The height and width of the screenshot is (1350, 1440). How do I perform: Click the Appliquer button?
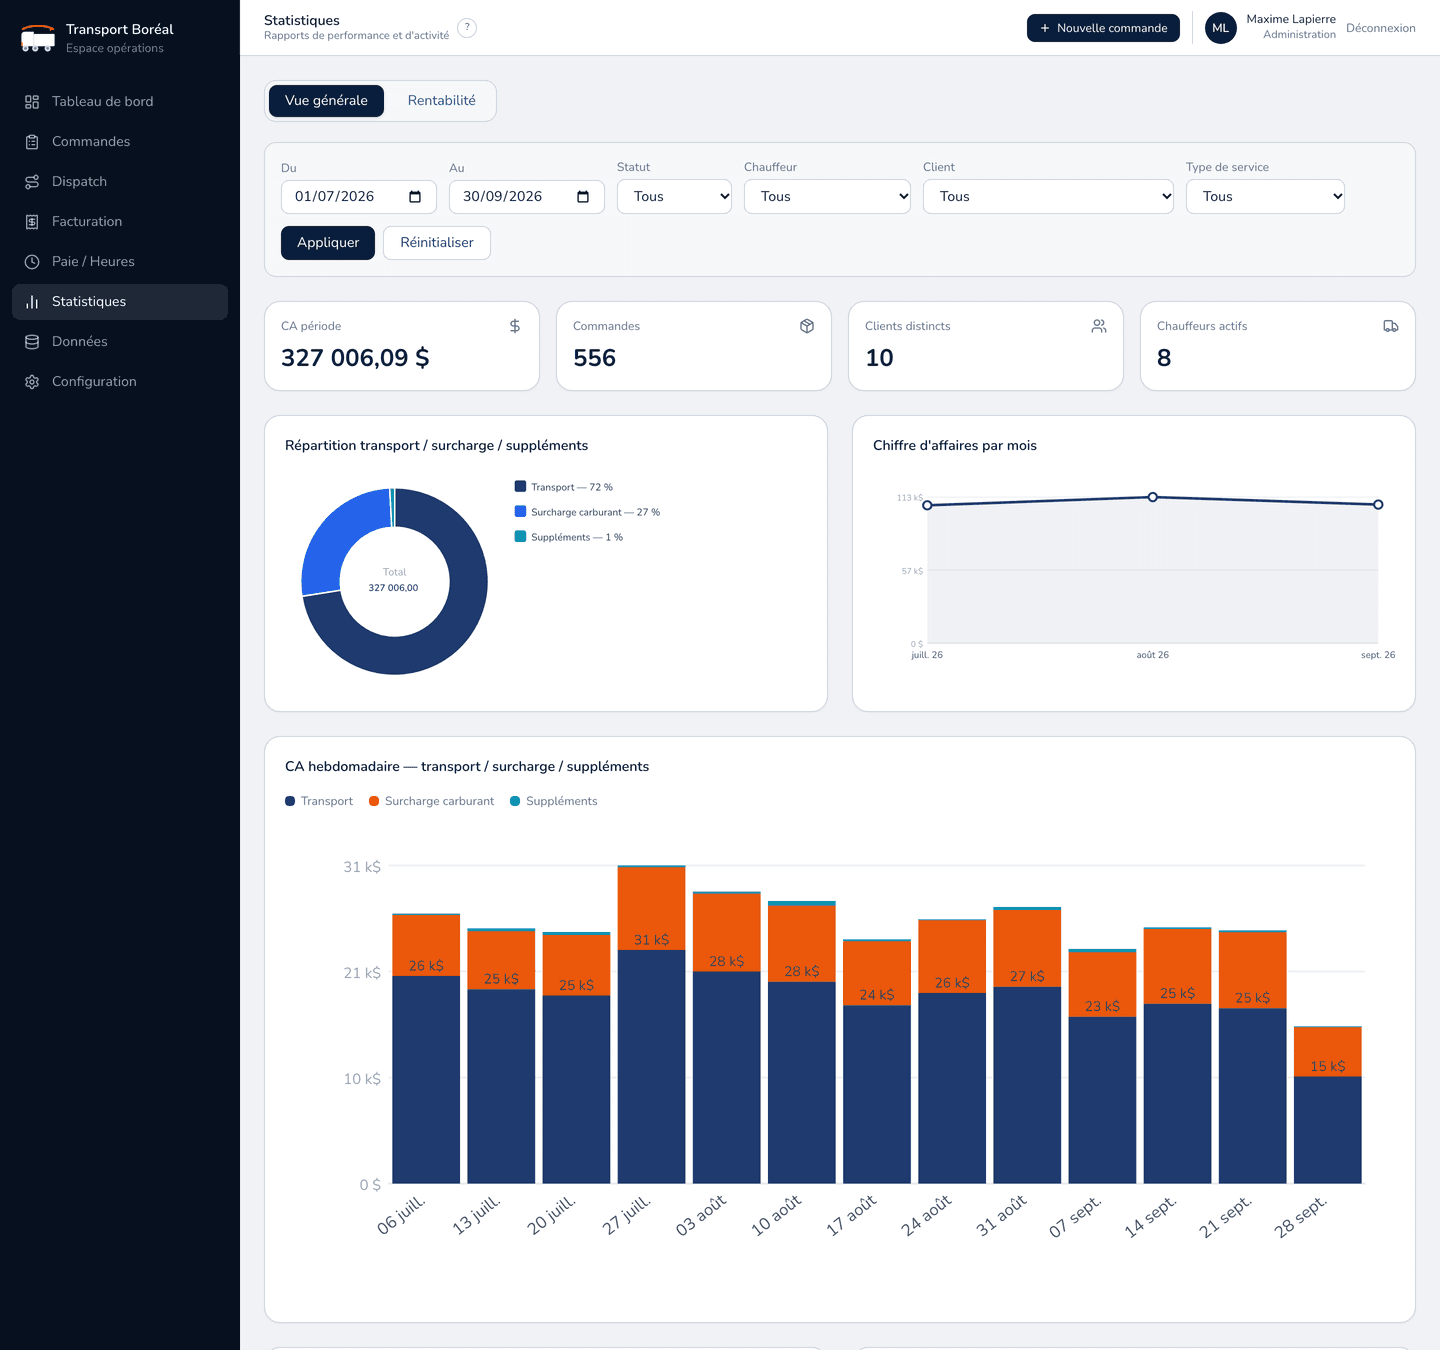point(328,243)
